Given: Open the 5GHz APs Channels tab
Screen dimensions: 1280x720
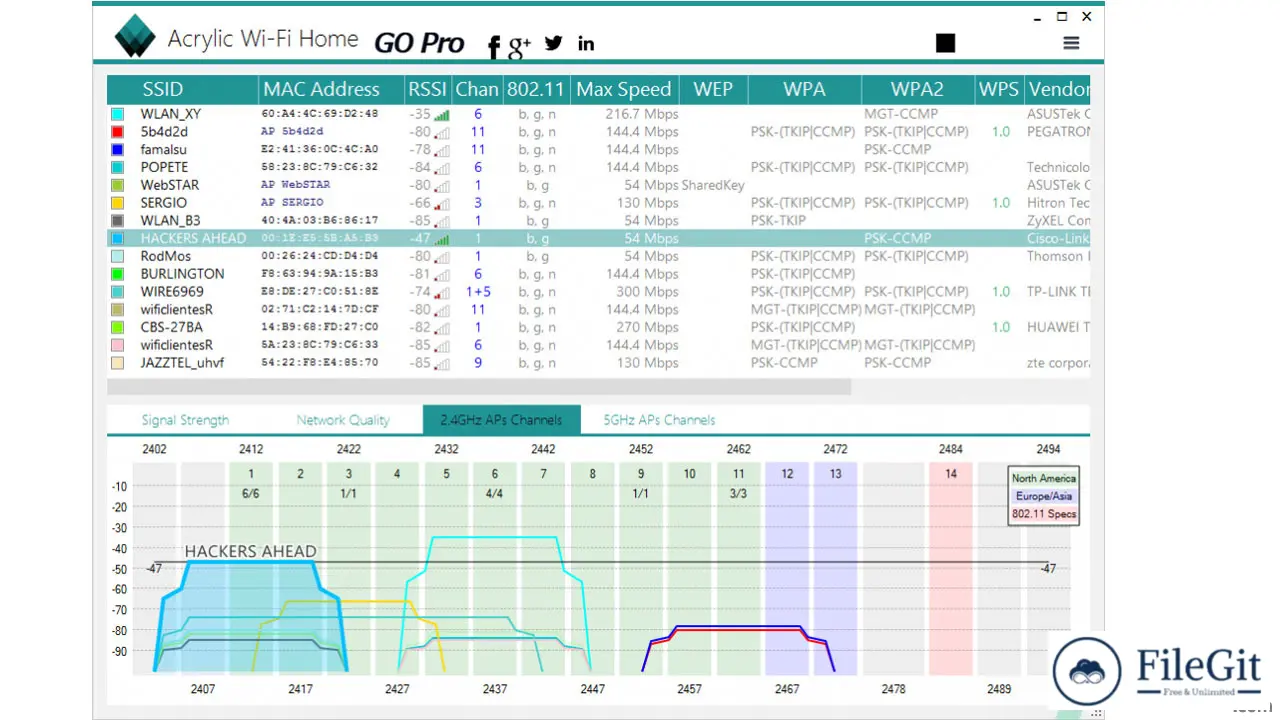Looking at the screenshot, I should (x=659, y=420).
